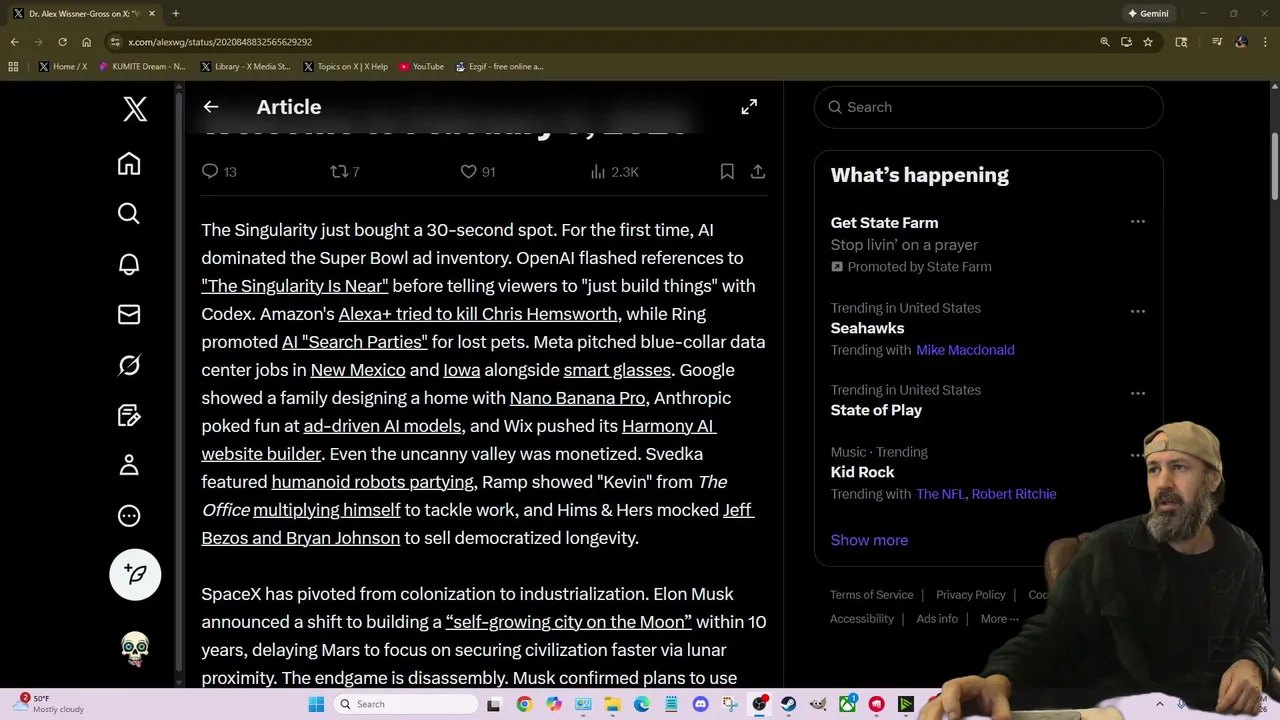Bookmark this article
This screenshot has height=720, width=1280.
[727, 172]
